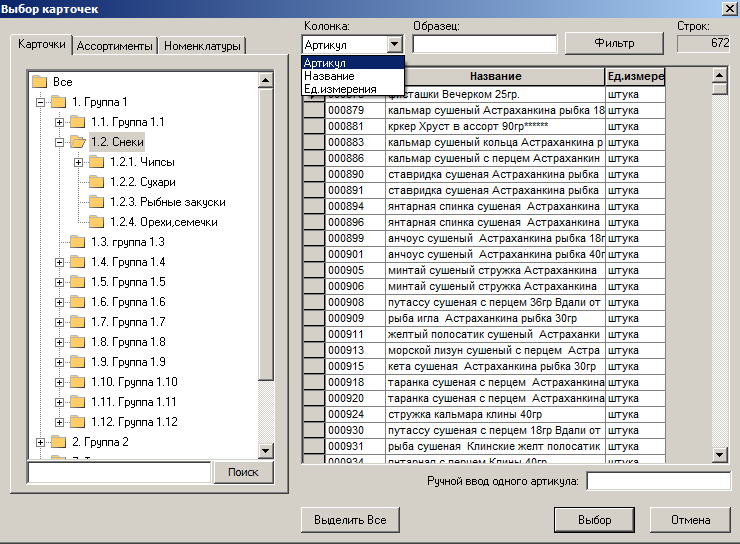Expand the '1.9. Группа 1.9' node
The image size is (740, 544).
pyautogui.click(x=59, y=362)
